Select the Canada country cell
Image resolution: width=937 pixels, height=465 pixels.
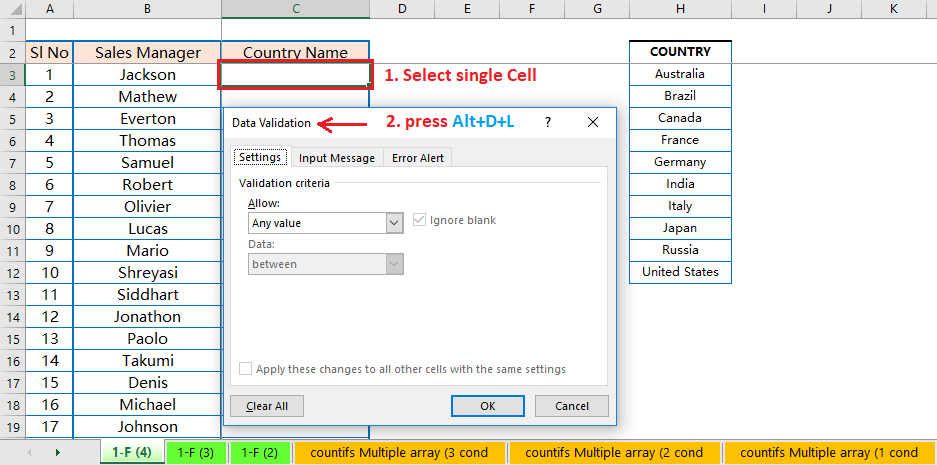680,118
